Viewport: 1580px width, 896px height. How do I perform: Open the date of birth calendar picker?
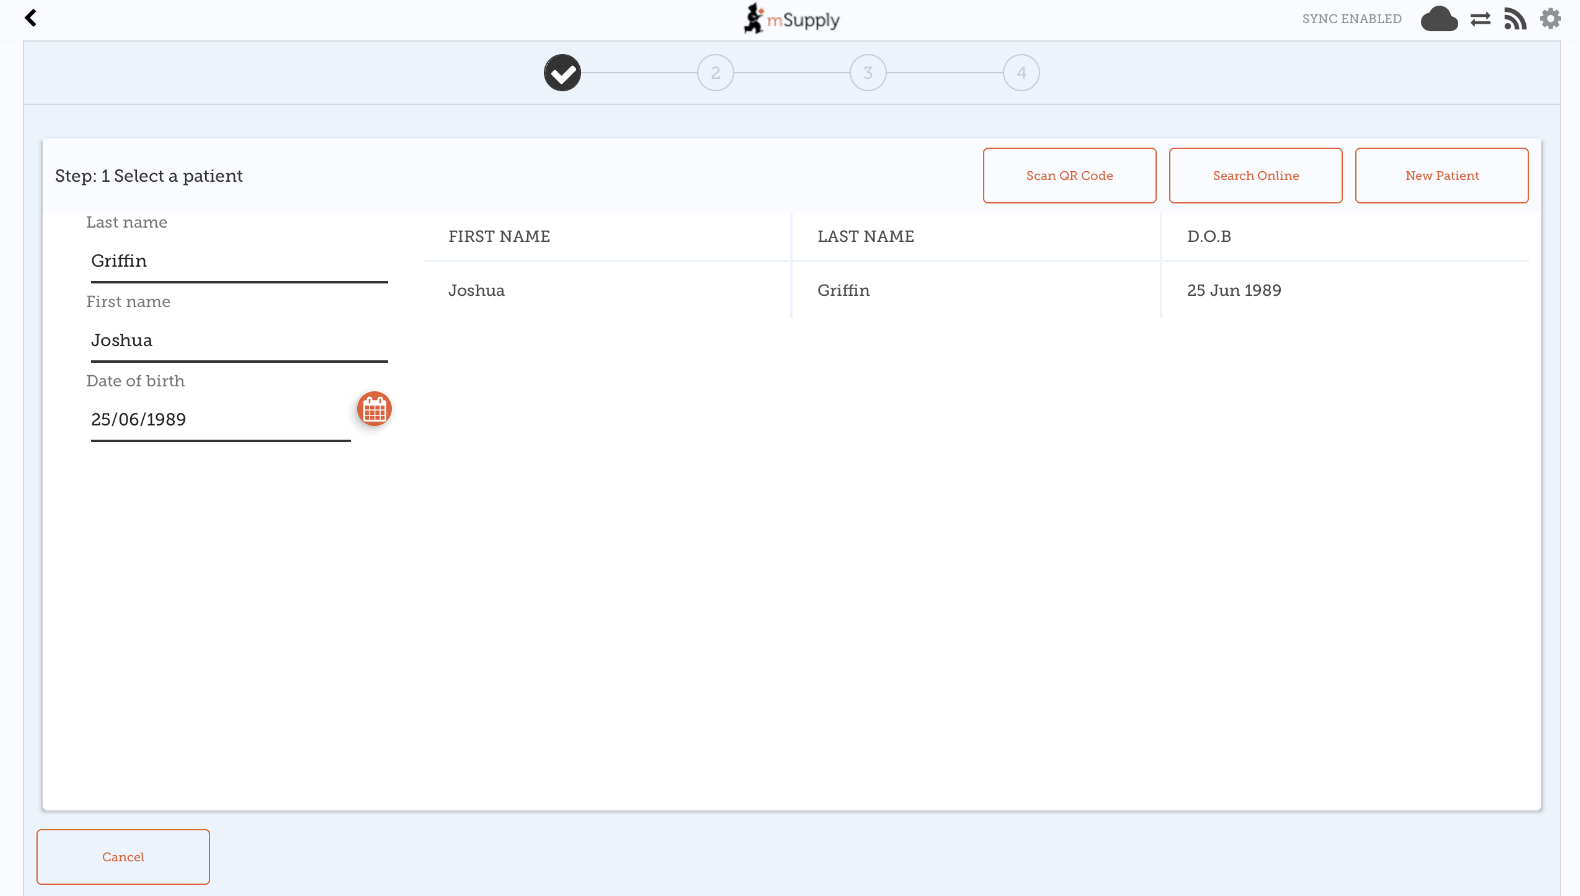pyautogui.click(x=374, y=409)
